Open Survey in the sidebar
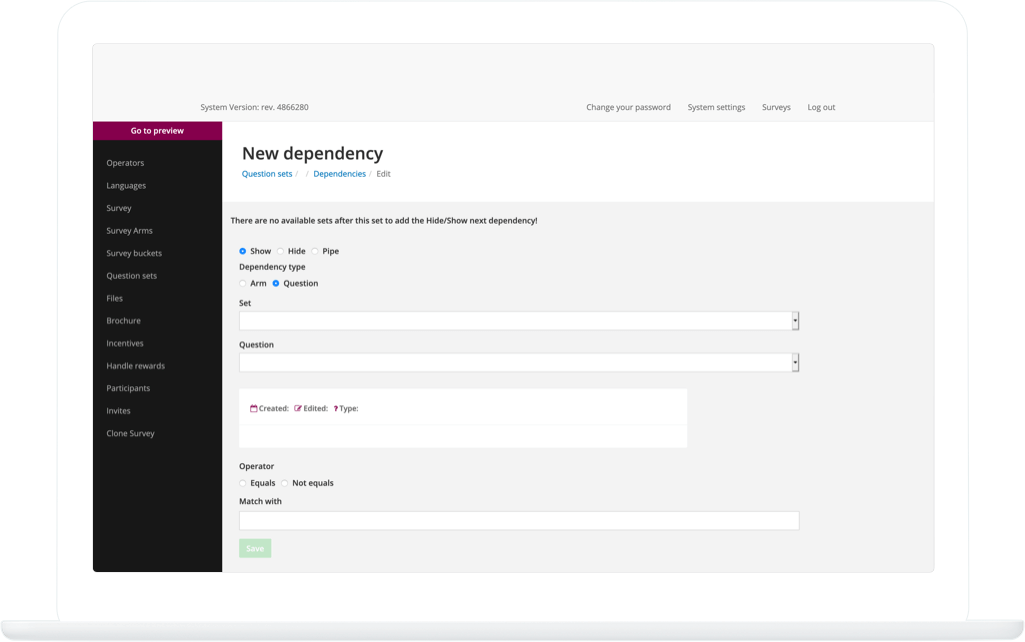The image size is (1025, 642). 119,208
